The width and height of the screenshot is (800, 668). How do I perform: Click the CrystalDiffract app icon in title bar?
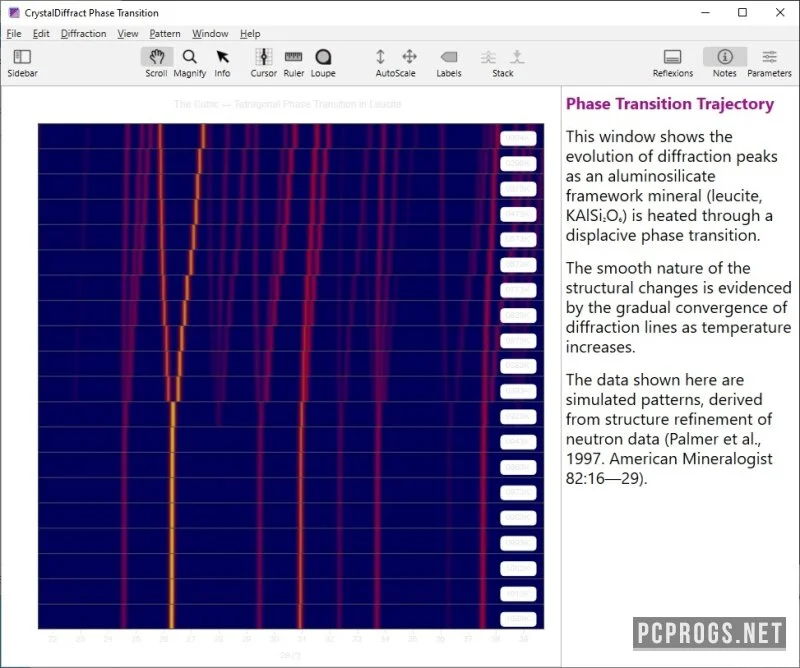pos(14,13)
